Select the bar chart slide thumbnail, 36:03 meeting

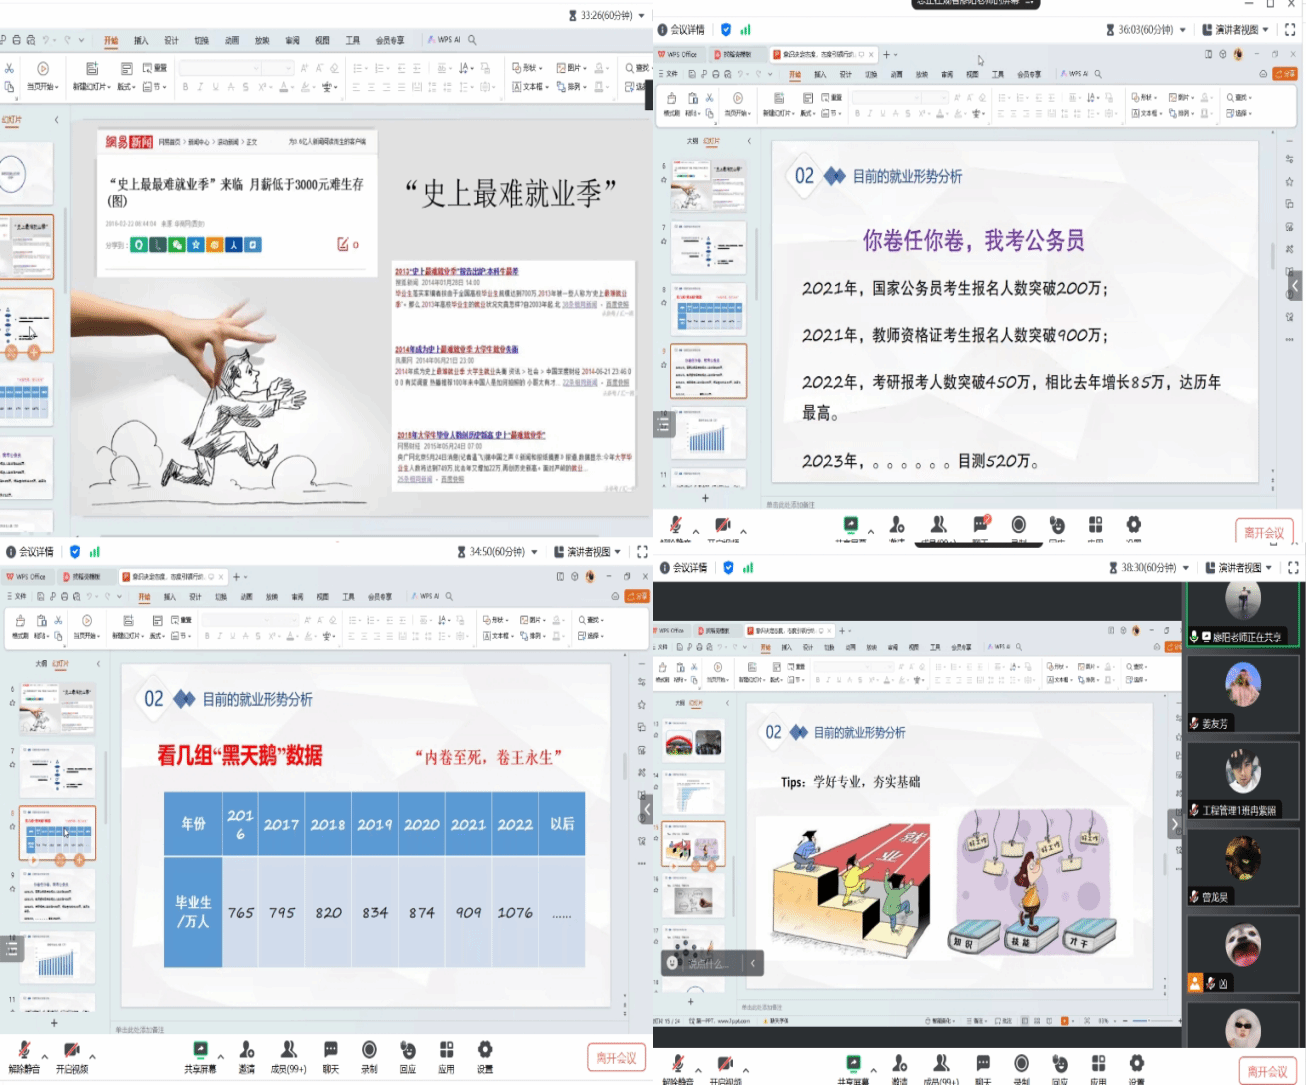(x=708, y=434)
